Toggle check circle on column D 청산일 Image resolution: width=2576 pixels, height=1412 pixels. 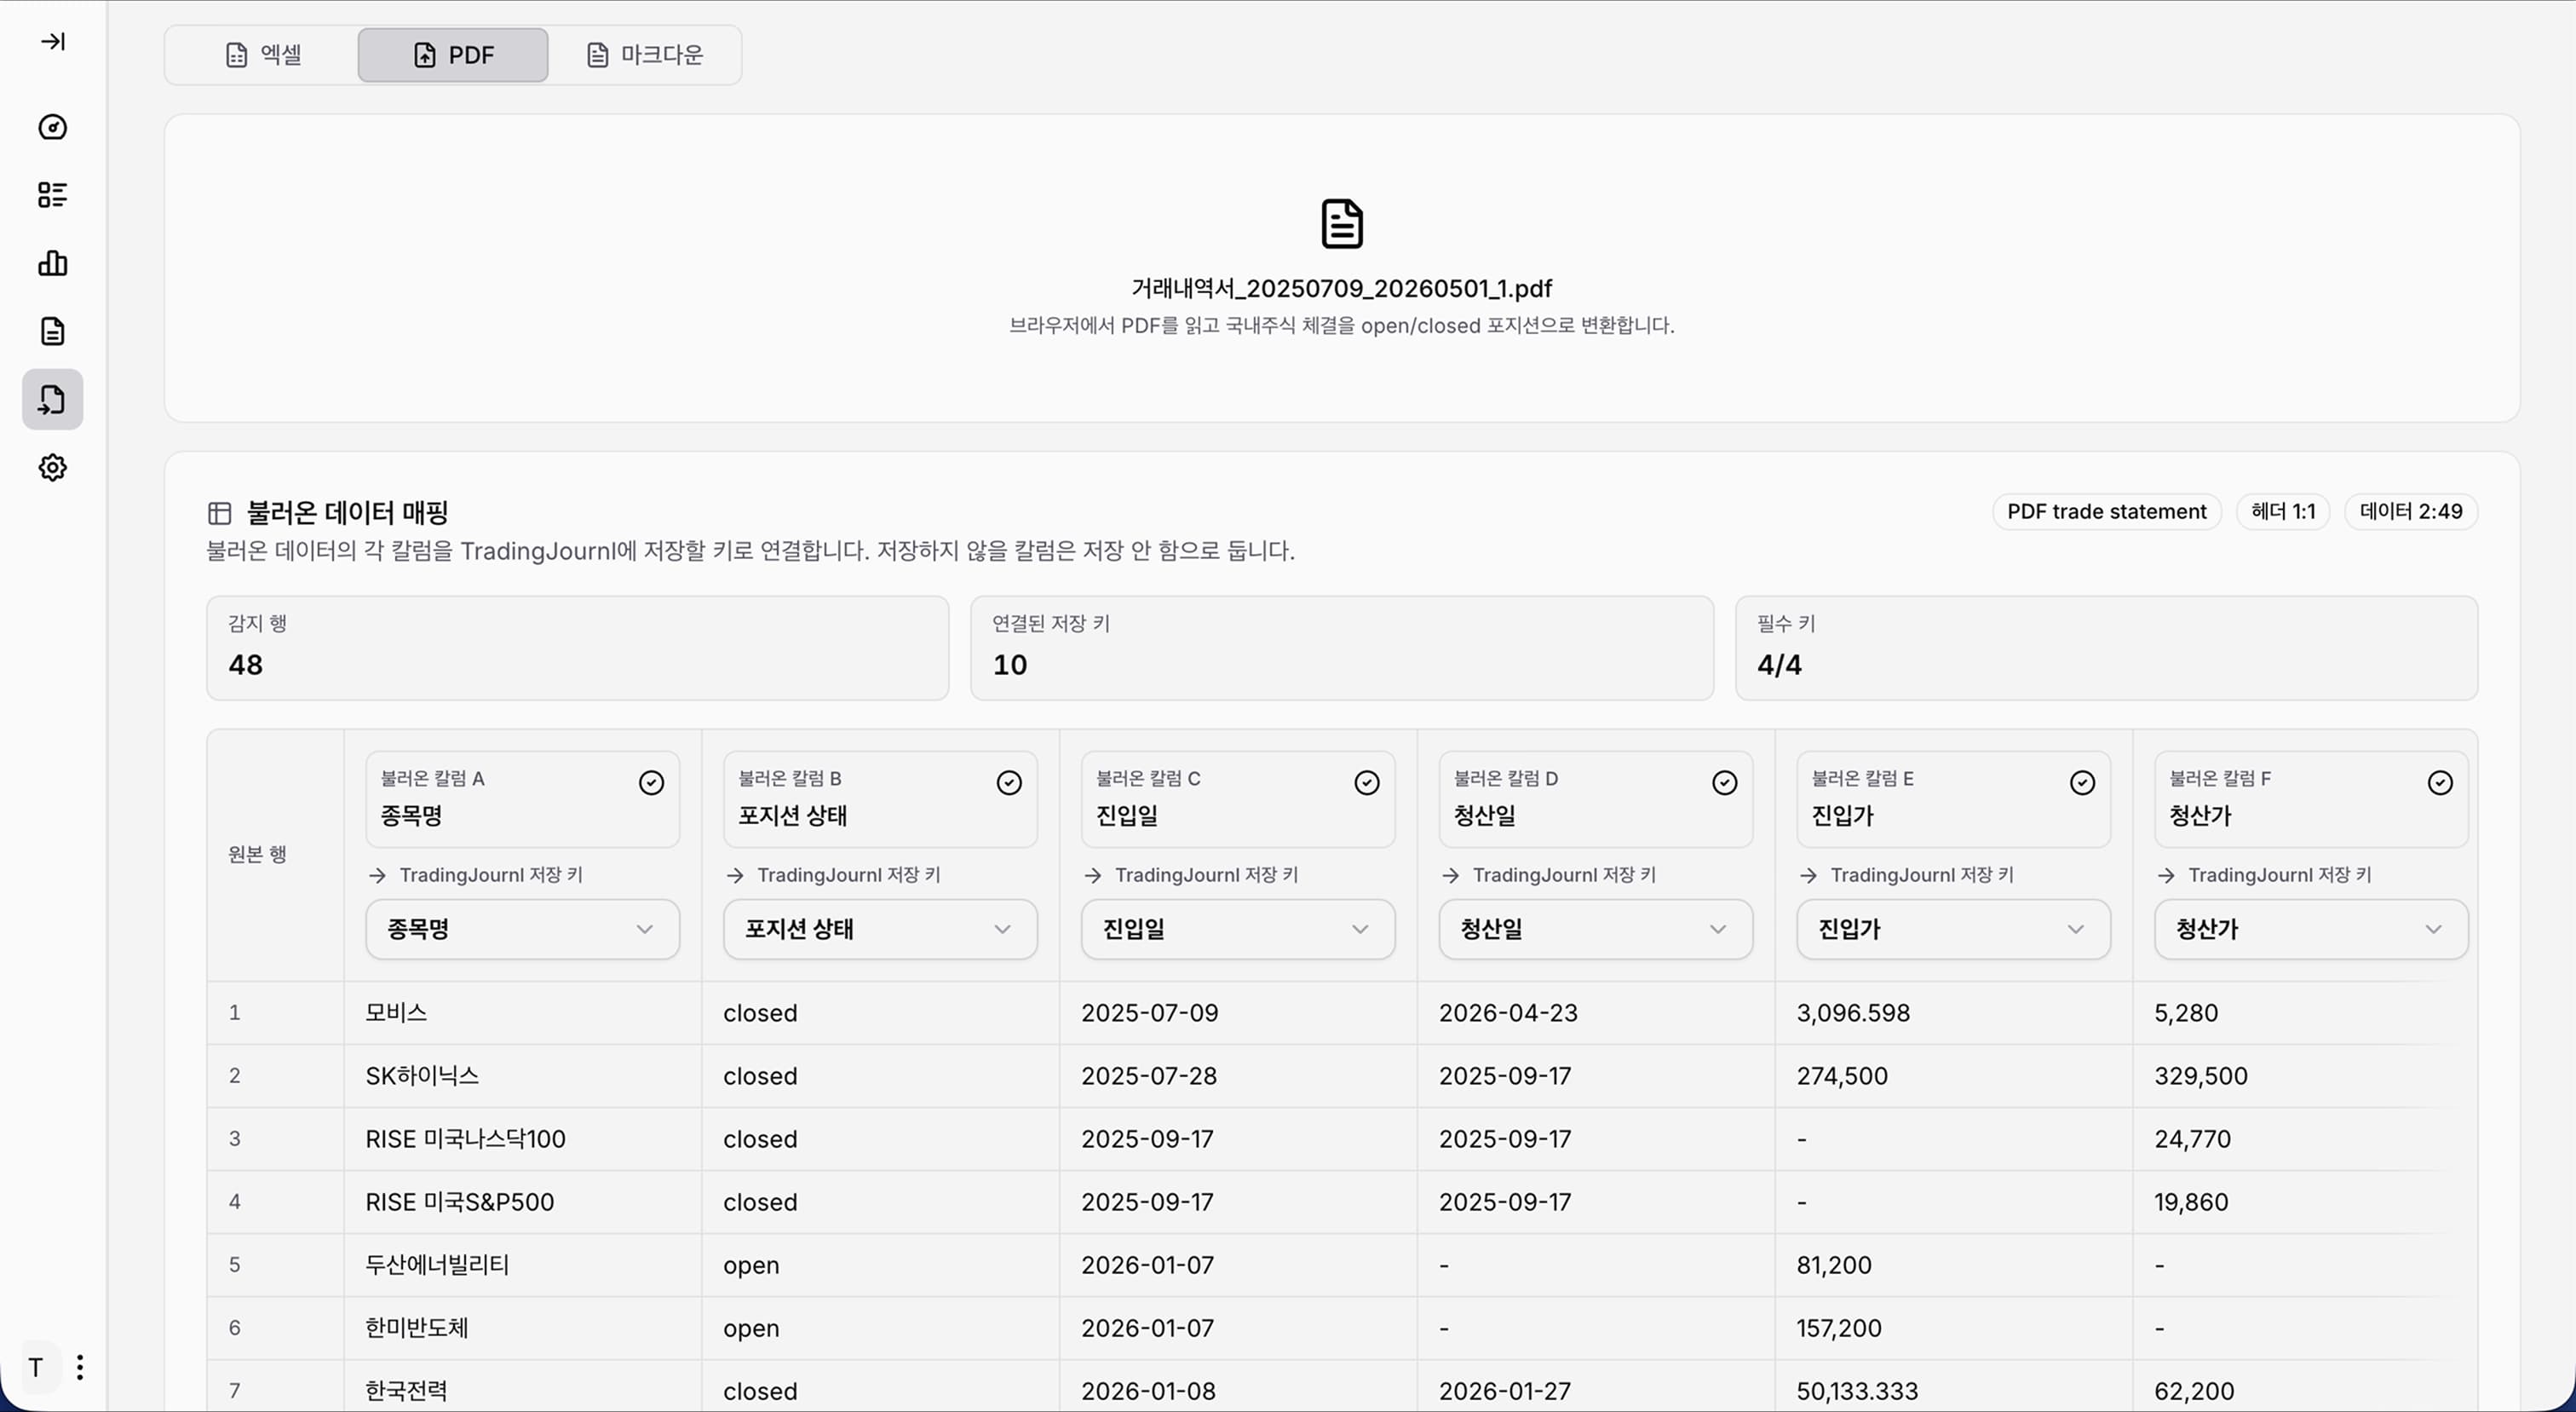1725,782
